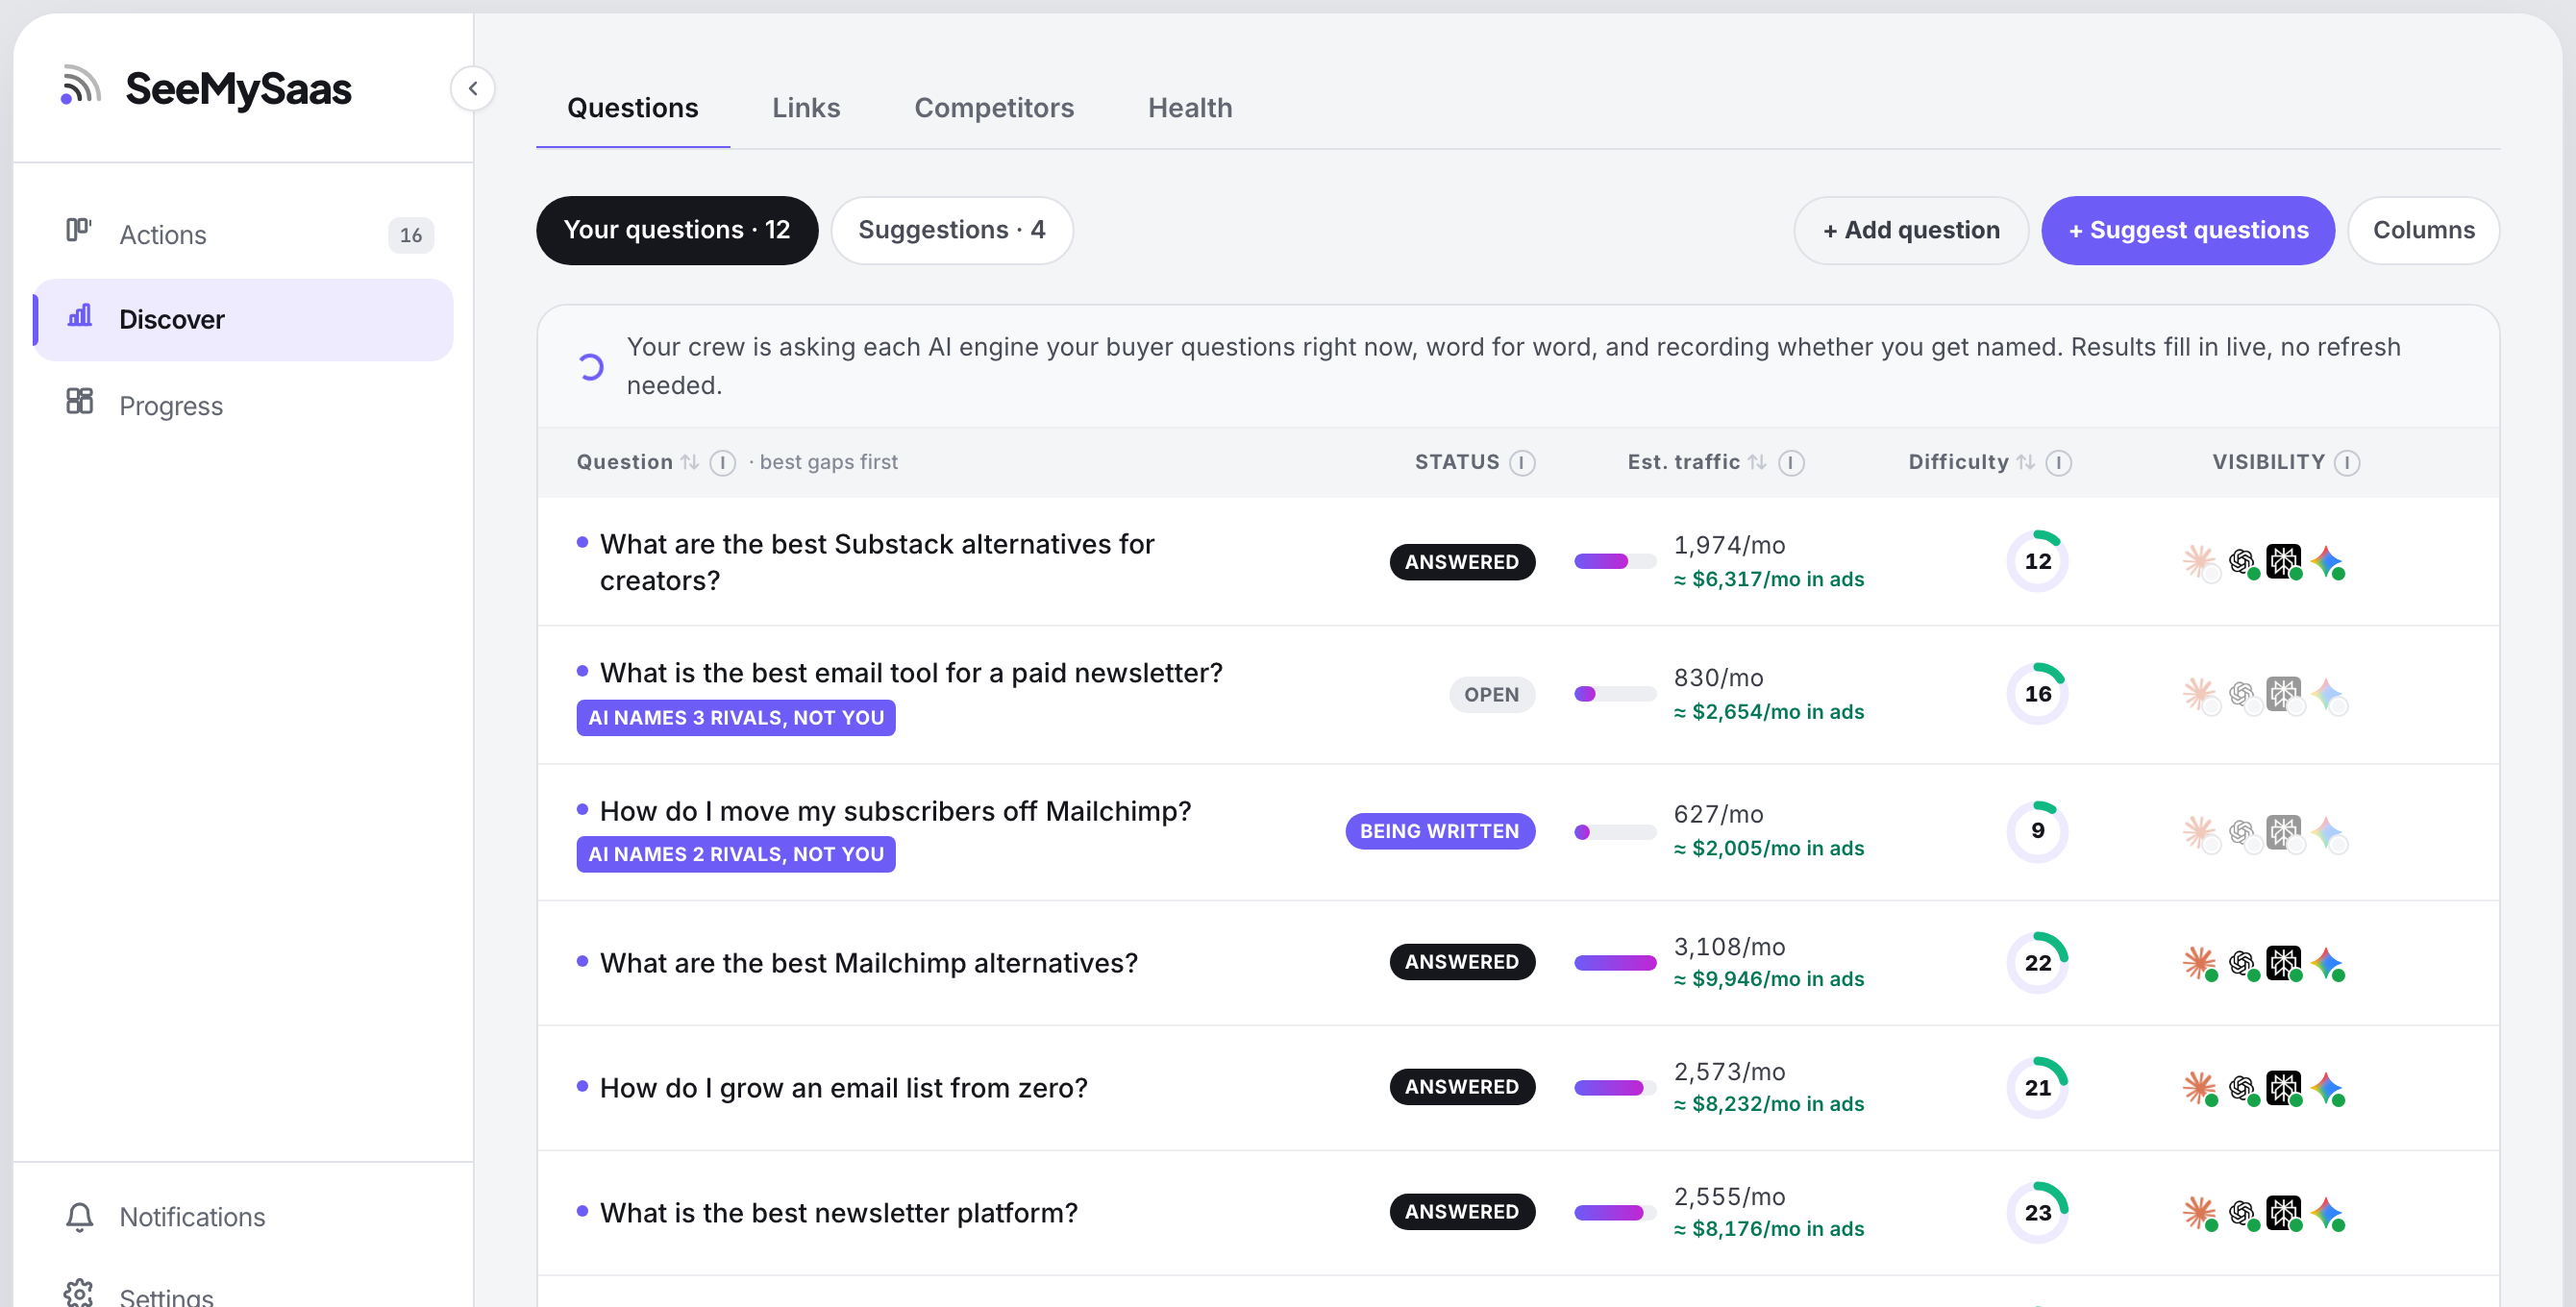Click the Settings gear icon

pyautogui.click(x=78, y=1293)
